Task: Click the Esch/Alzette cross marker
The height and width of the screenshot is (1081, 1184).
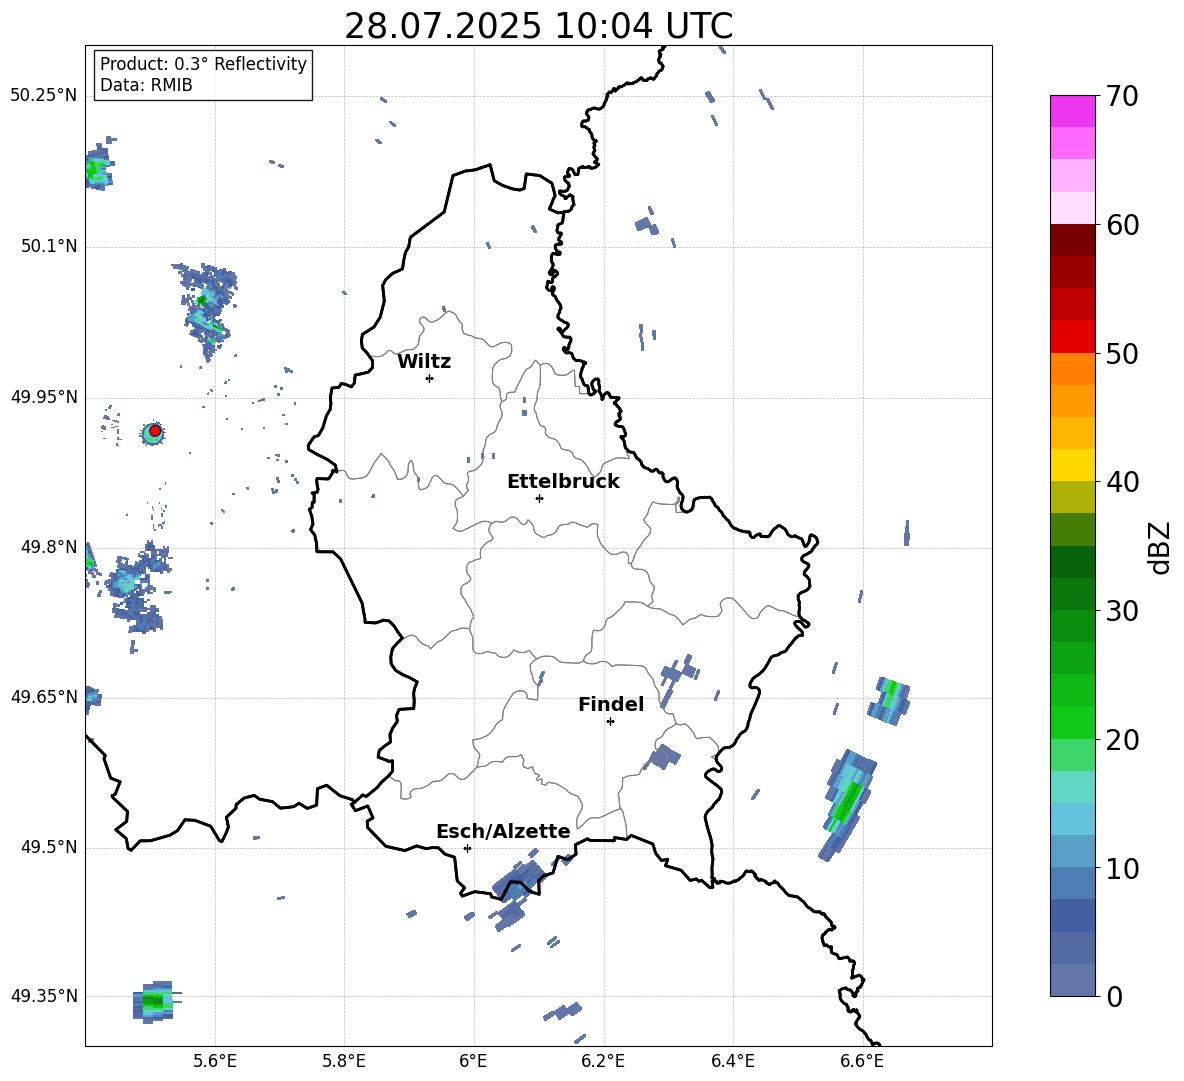Action: coord(467,848)
